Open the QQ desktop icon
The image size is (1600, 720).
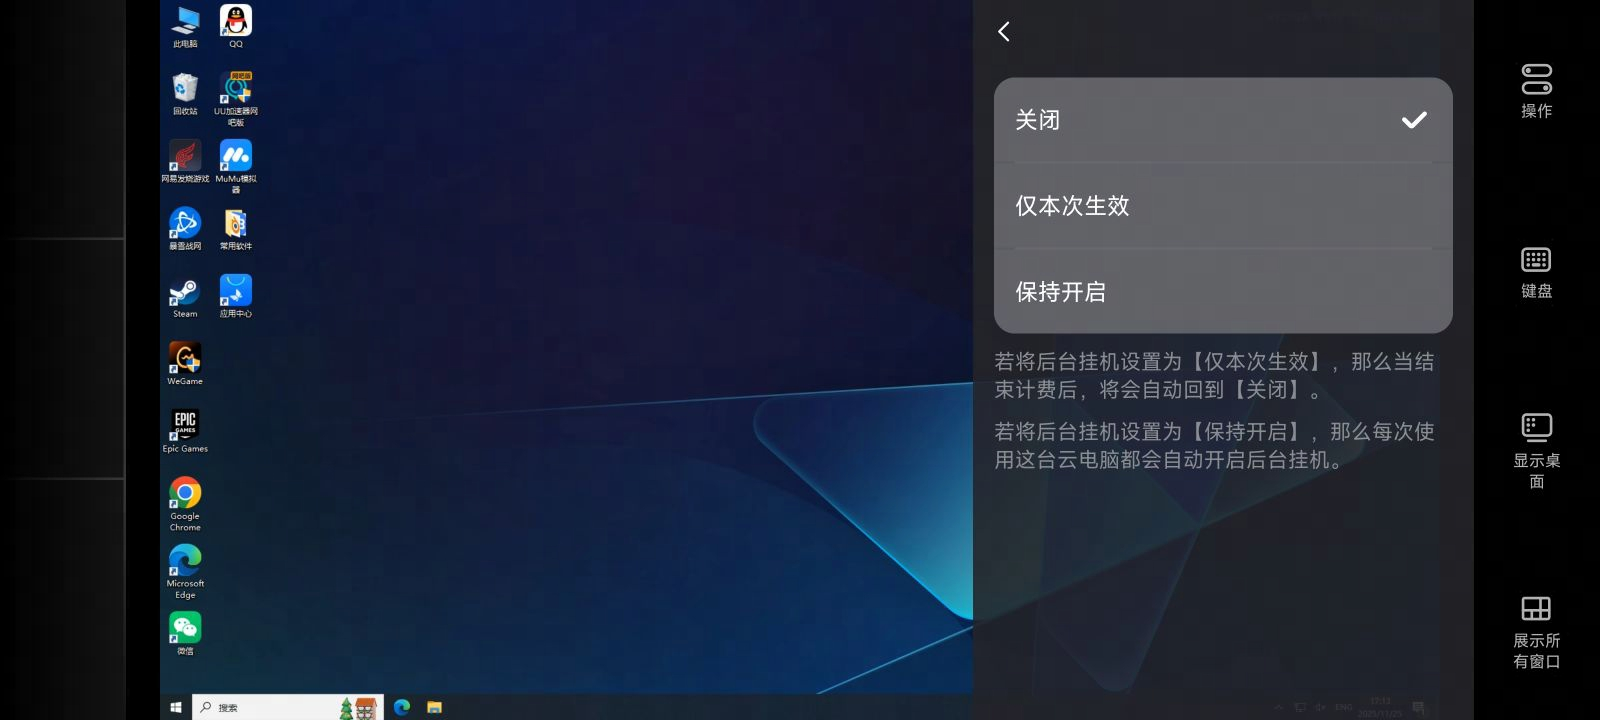[x=236, y=23]
